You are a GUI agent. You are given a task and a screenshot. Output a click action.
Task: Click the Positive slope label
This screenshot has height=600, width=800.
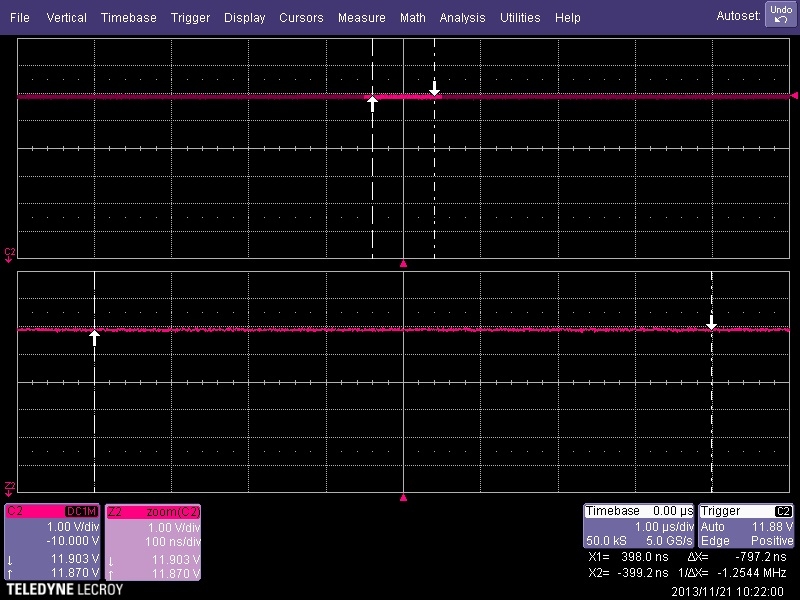(772, 540)
